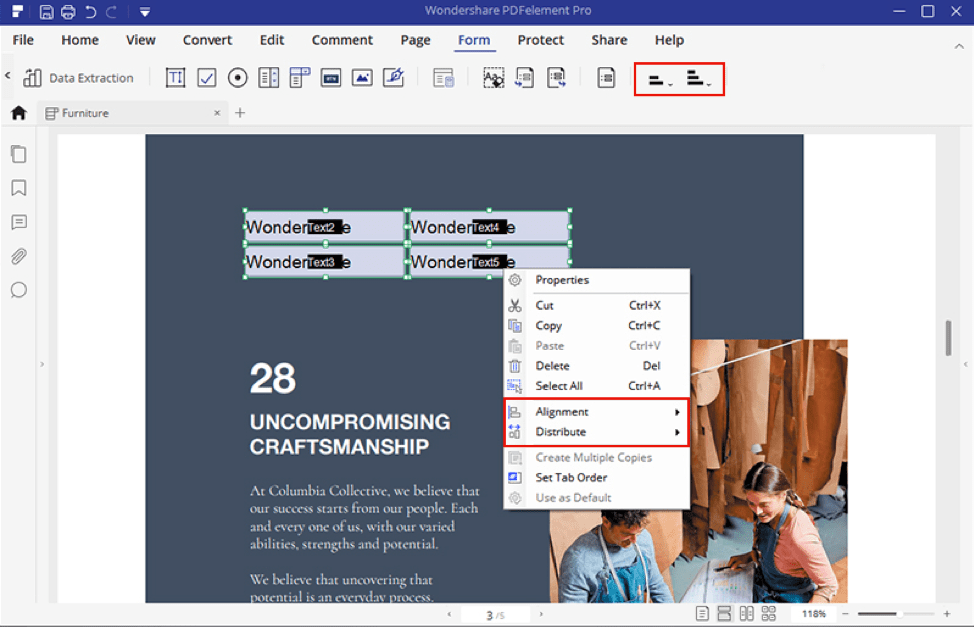The width and height of the screenshot is (974, 627).
Task: Click the page number field
Action: [x=495, y=615]
